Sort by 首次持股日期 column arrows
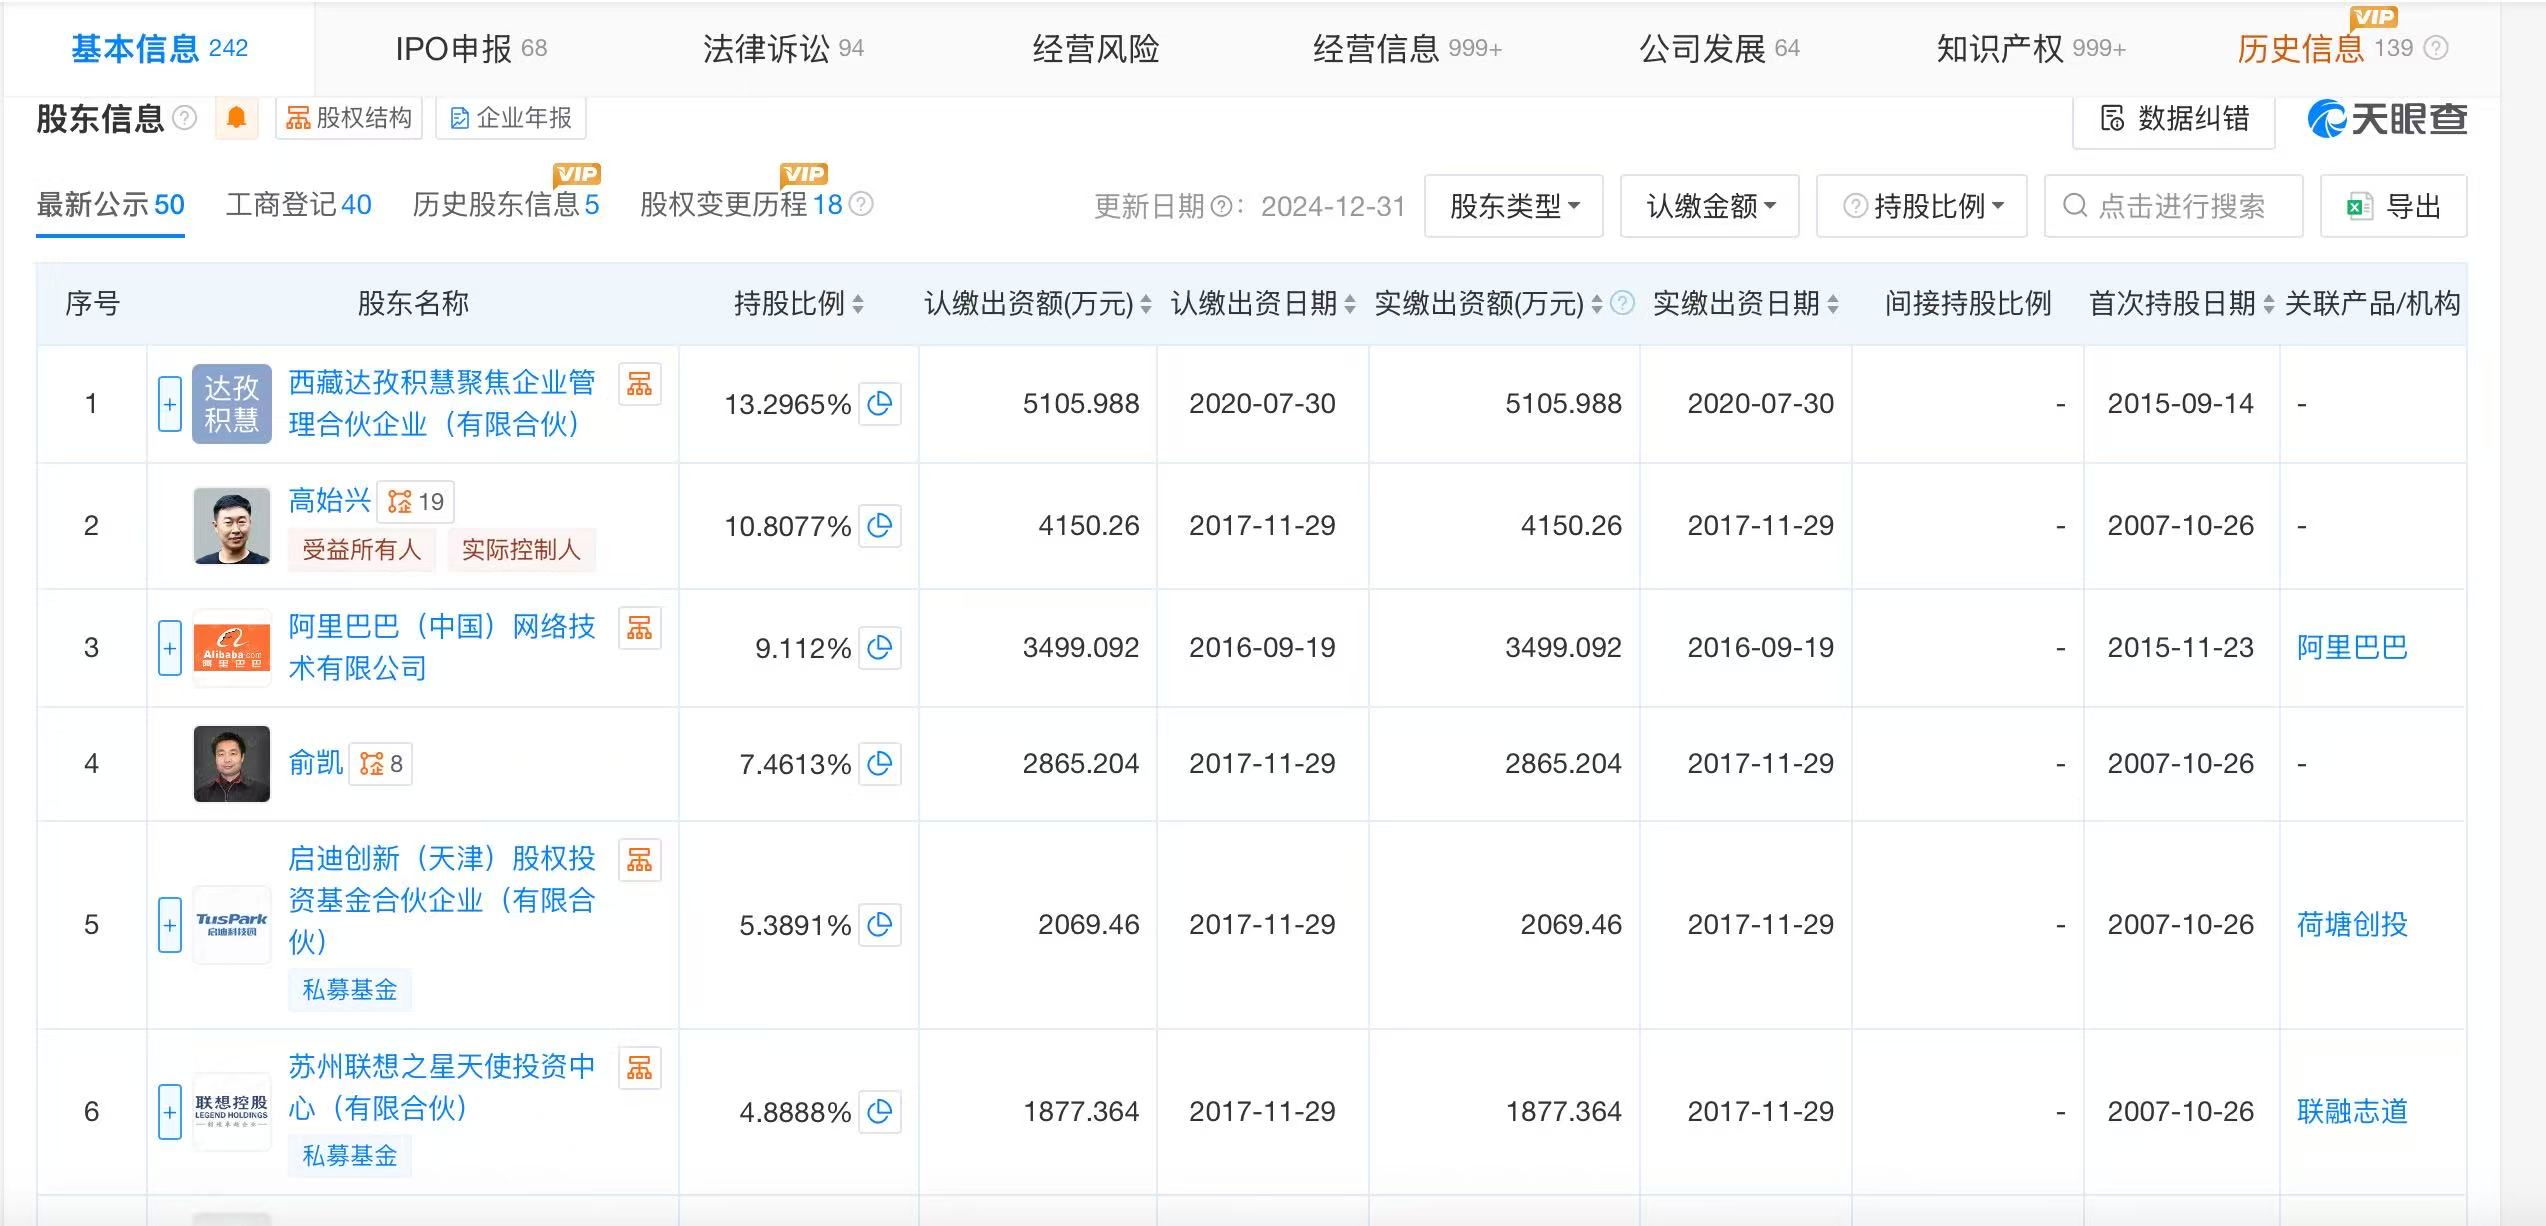 coord(2268,304)
